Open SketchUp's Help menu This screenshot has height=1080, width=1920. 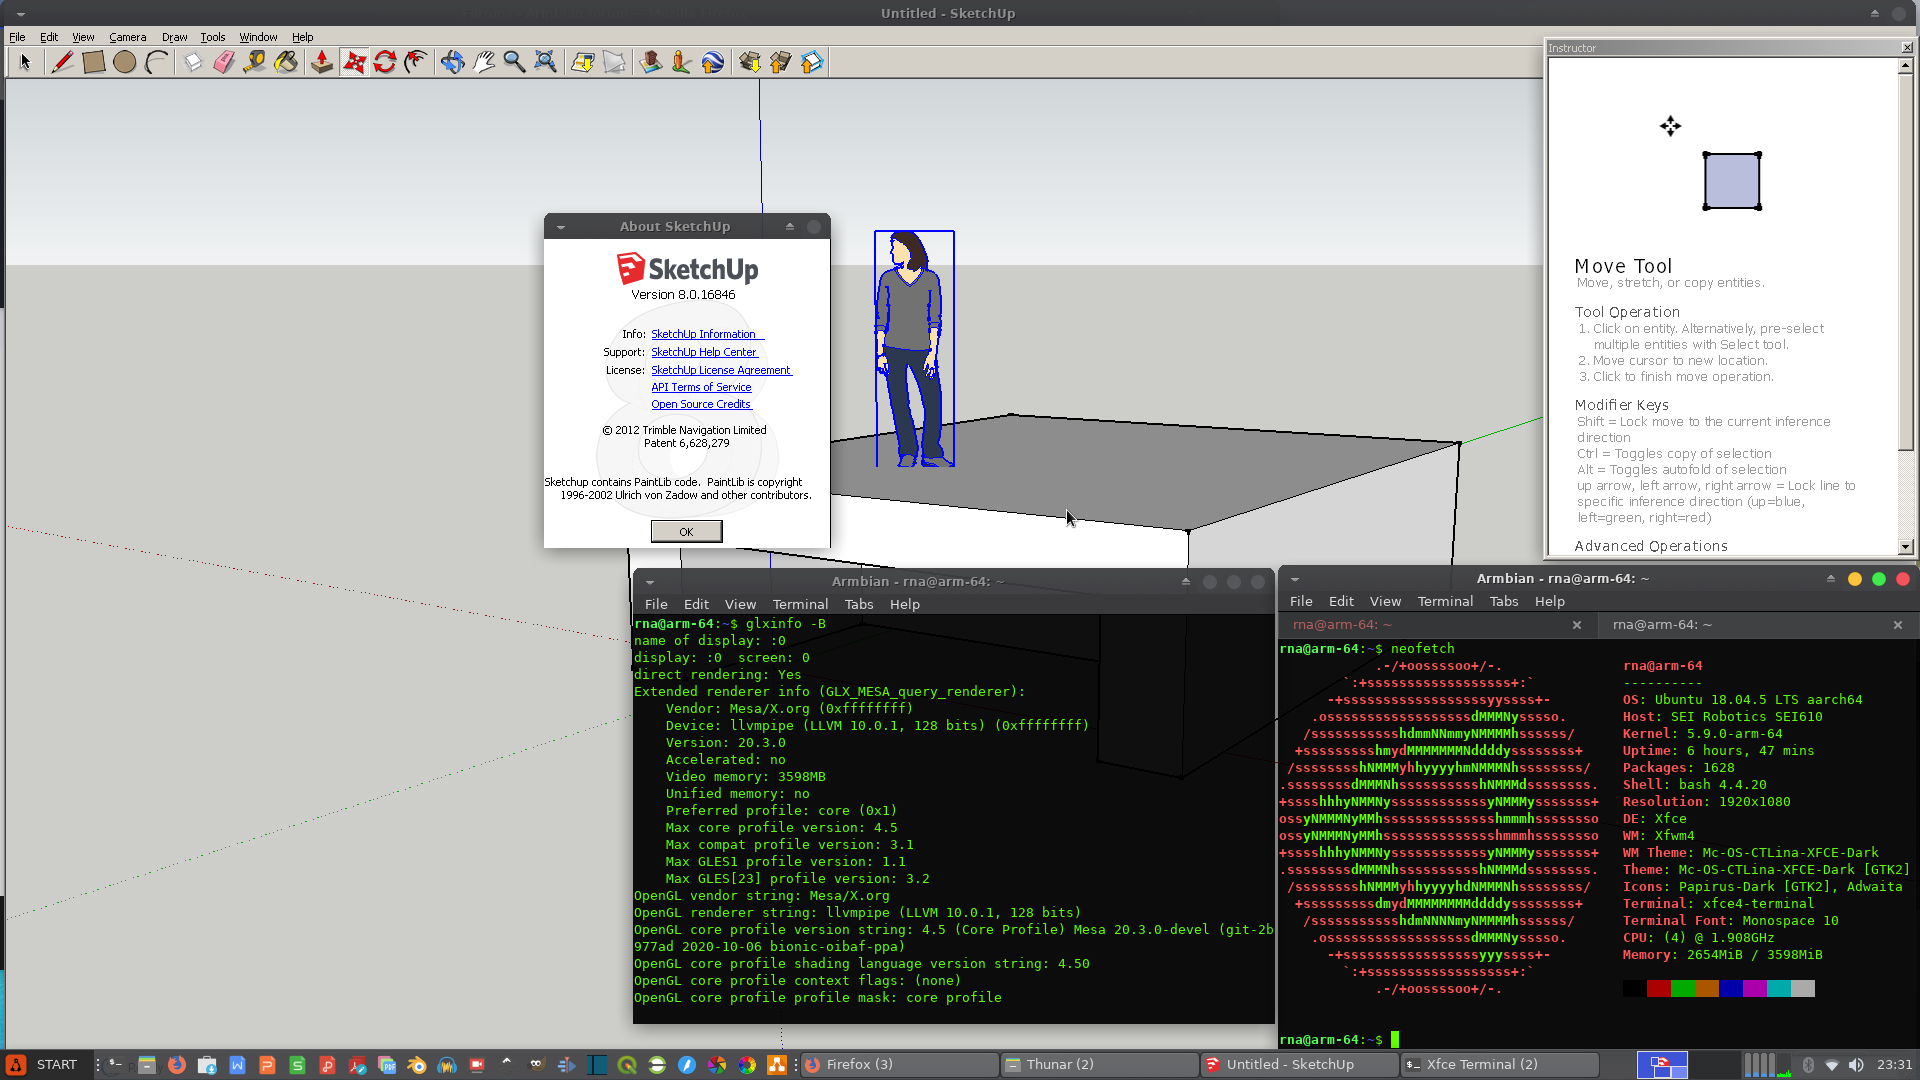(302, 37)
